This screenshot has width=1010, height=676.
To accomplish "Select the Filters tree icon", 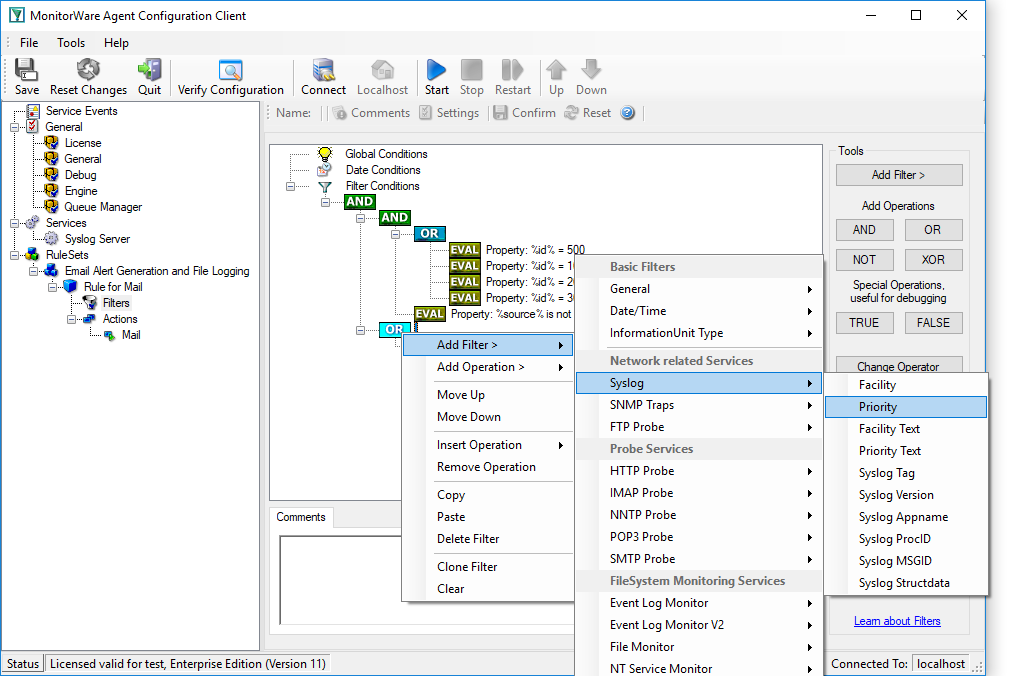I will click(90, 303).
